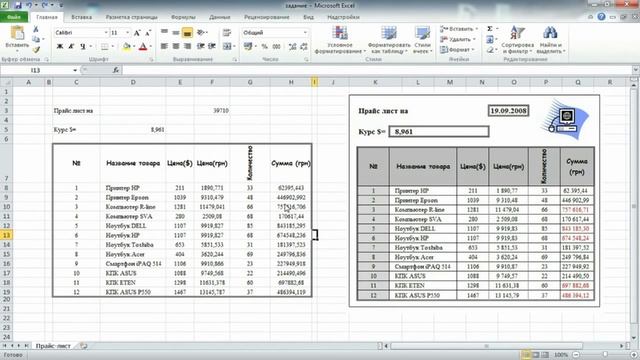The height and width of the screenshot is (360, 640).
Task: Click the Decrease Font Size icon
Action: pos(148,33)
